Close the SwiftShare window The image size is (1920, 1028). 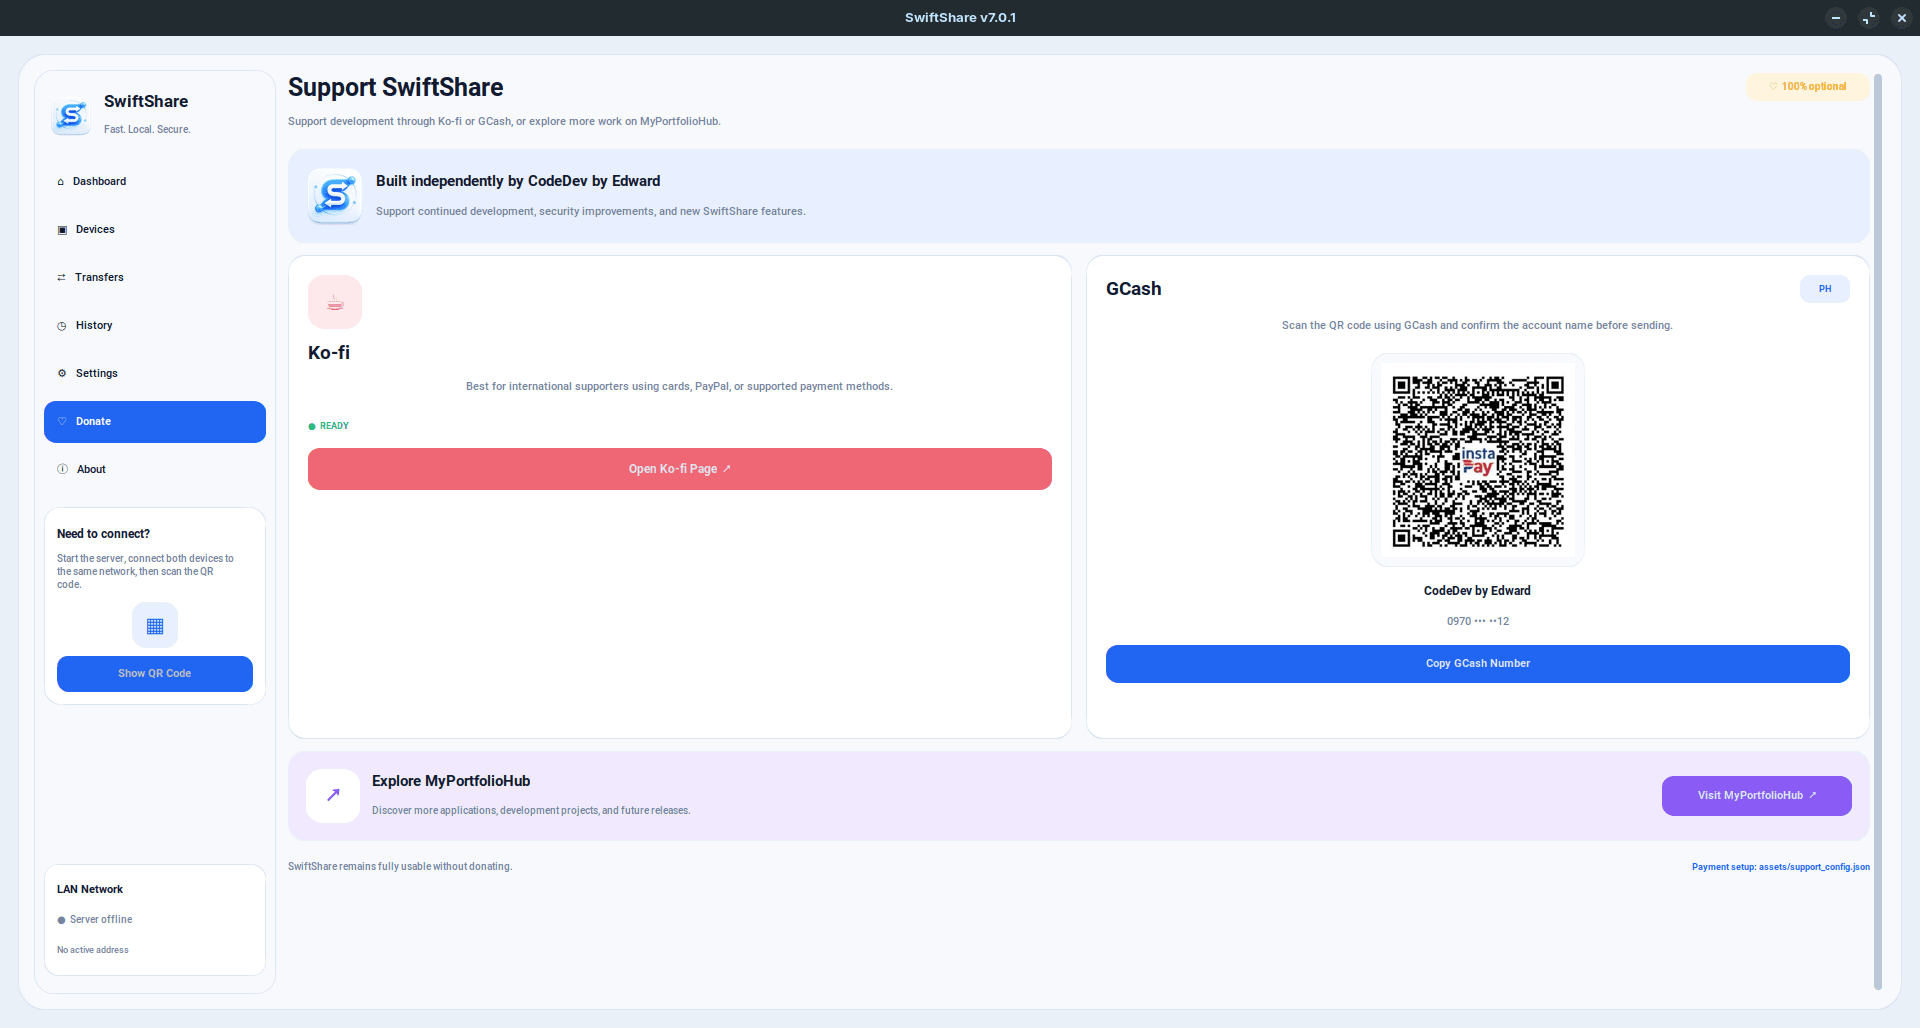click(x=1902, y=18)
